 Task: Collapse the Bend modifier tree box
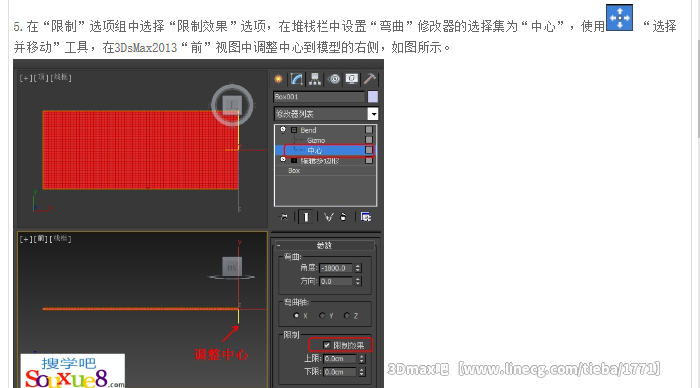(294, 130)
